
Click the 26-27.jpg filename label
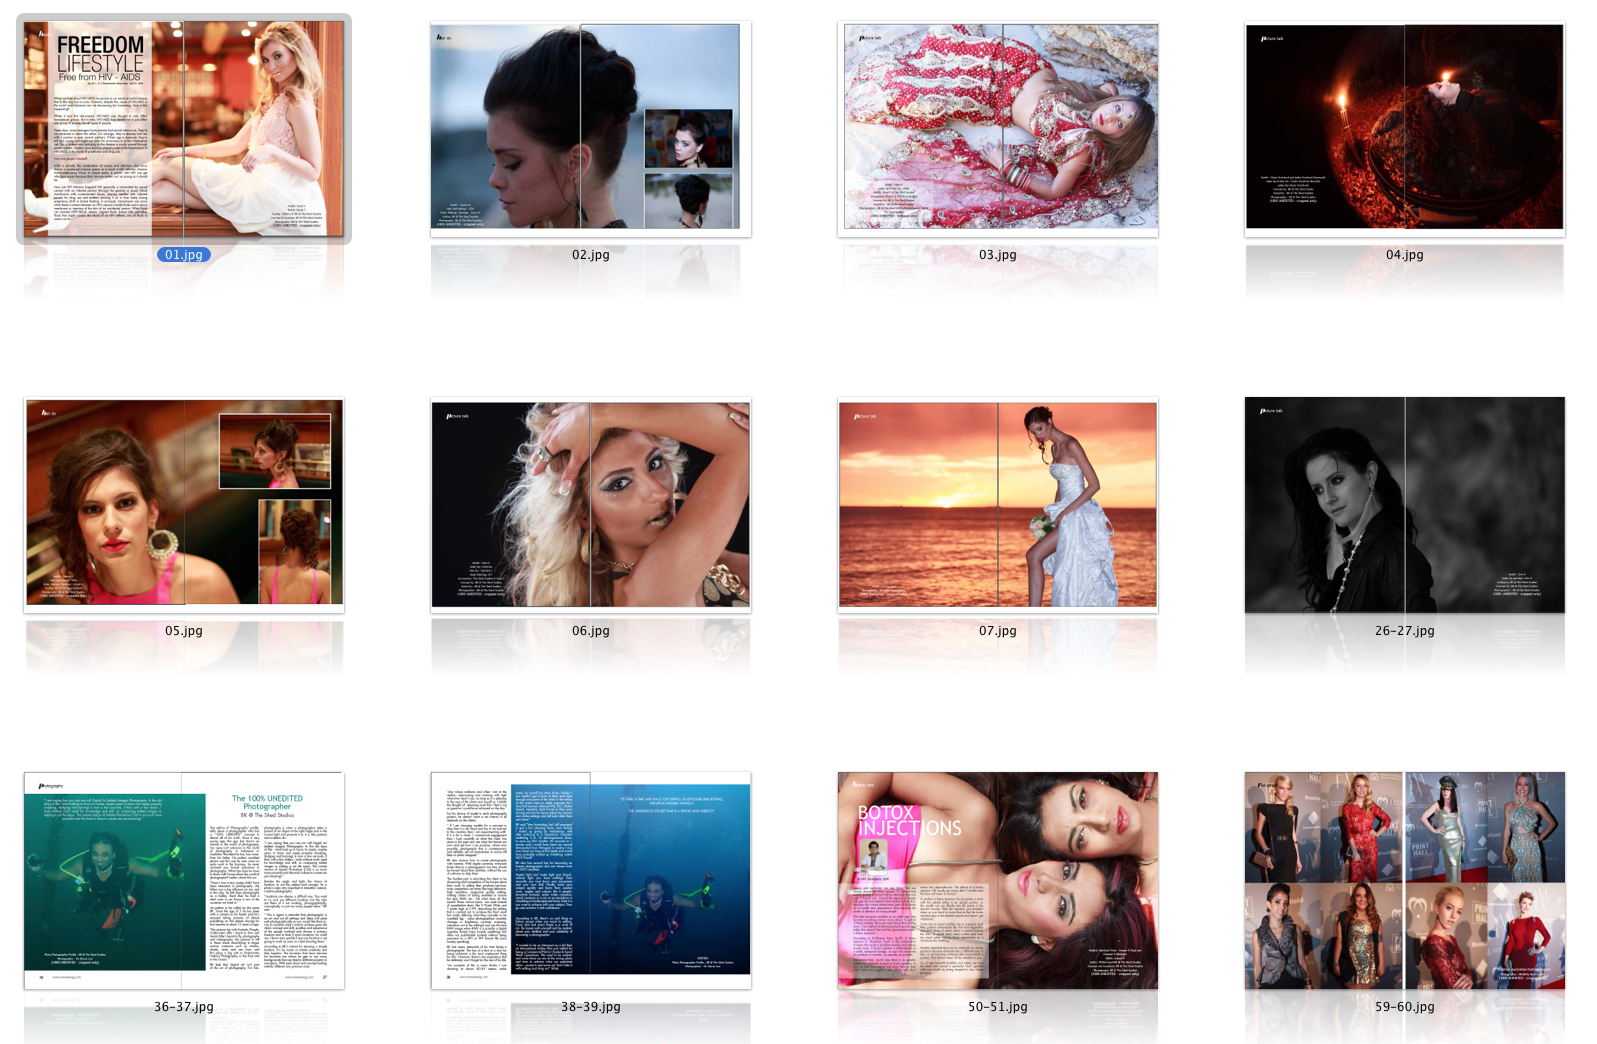point(1404,631)
